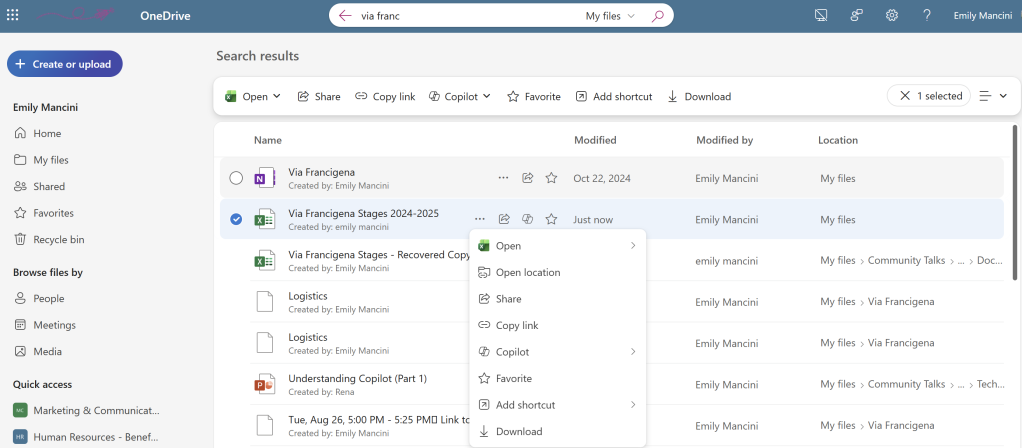Screen dimensions: 1022x448
Task: Click the network connections icon in header
Action: click(856, 15)
